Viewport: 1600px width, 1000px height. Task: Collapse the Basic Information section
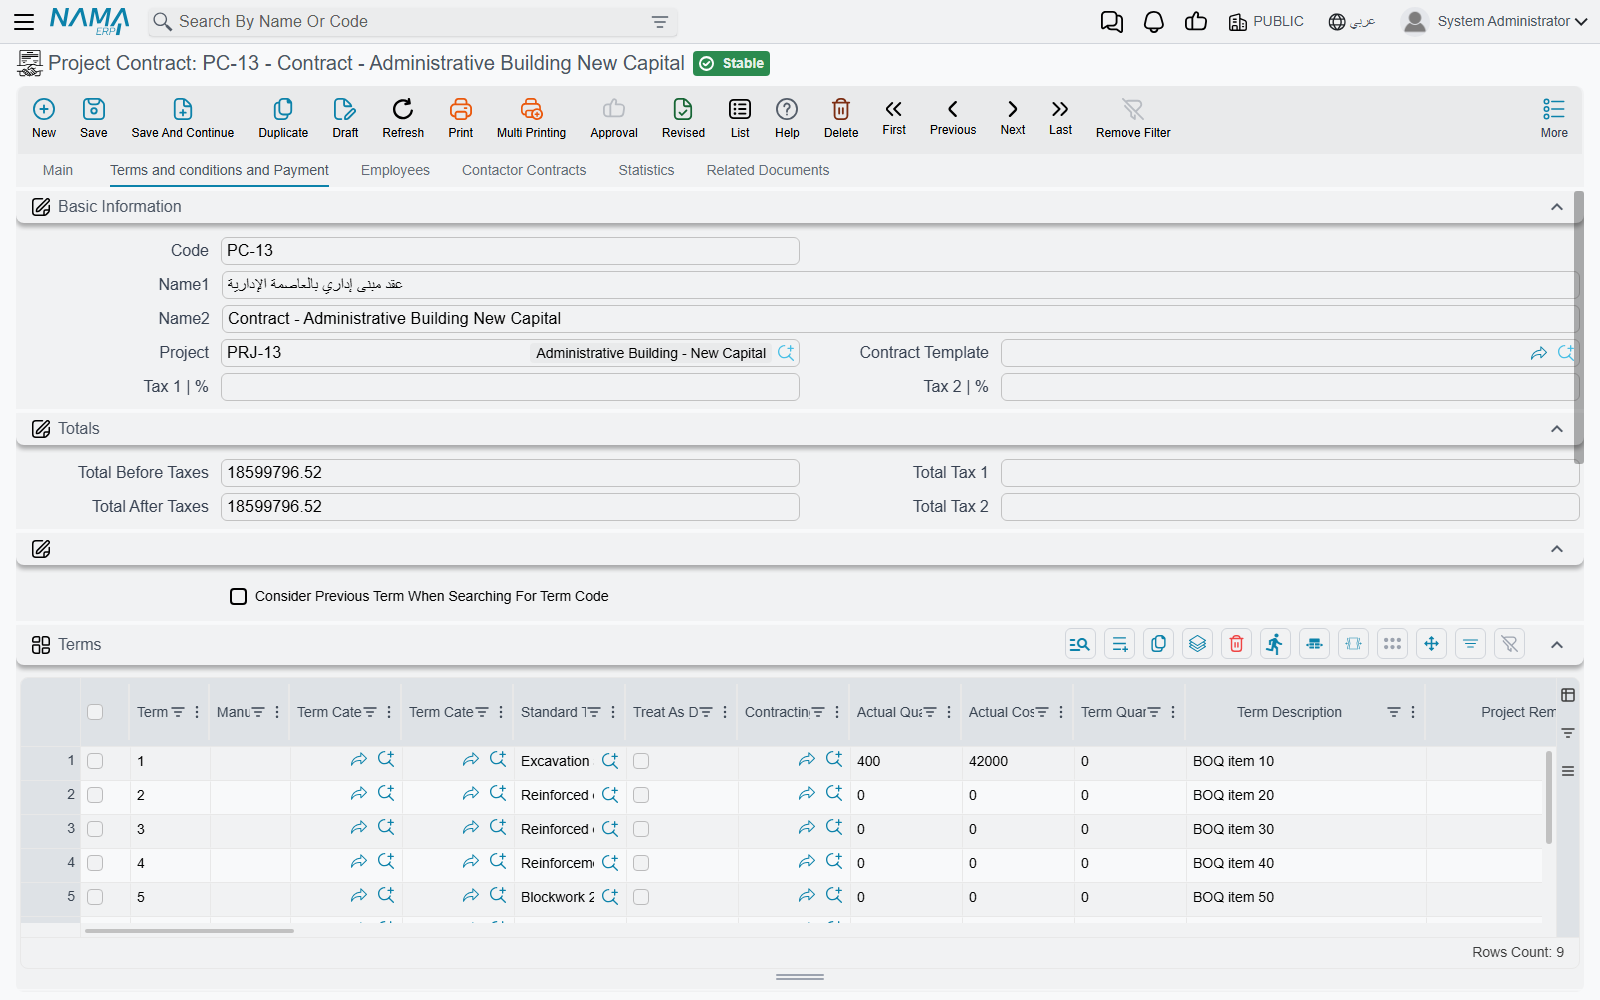pyautogui.click(x=1556, y=207)
